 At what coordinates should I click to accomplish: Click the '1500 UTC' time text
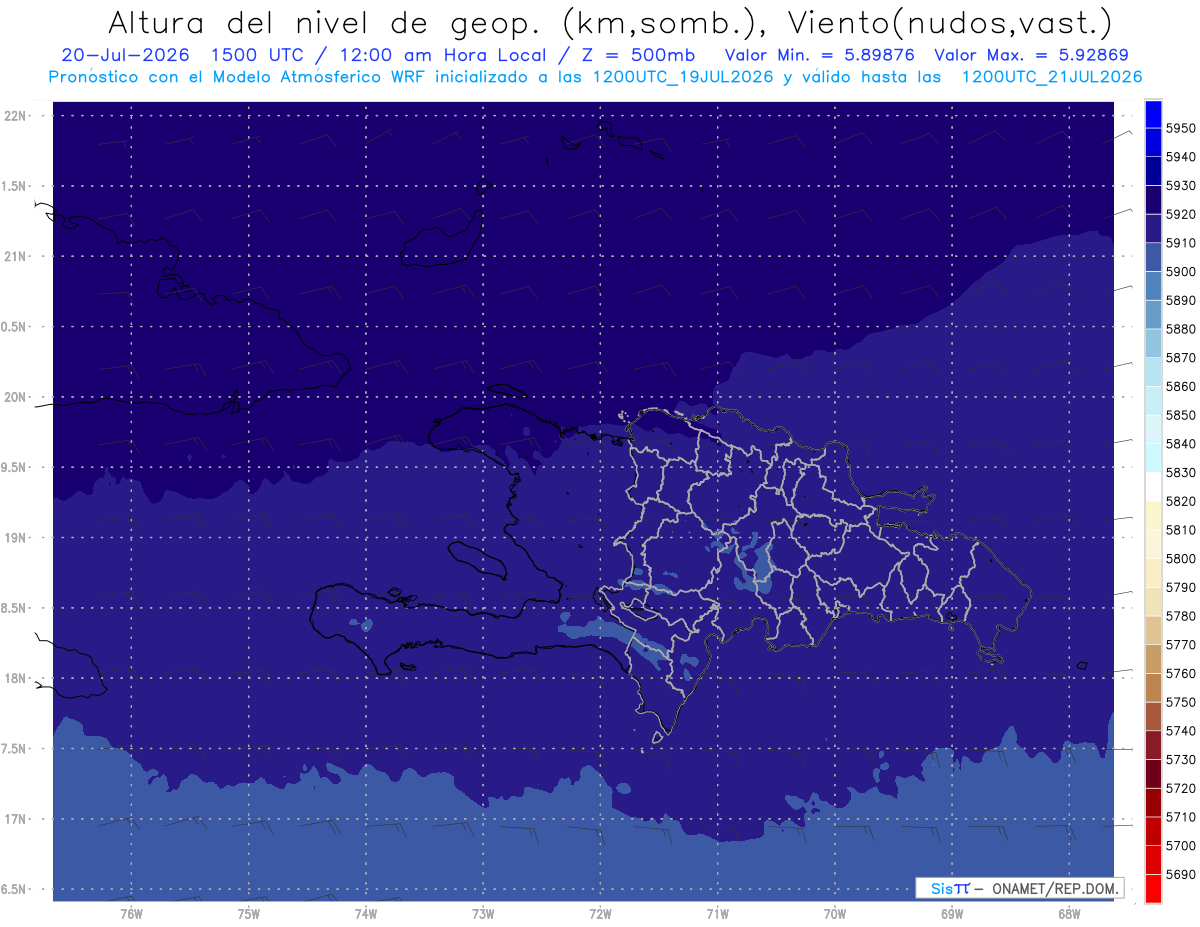tap(259, 55)
